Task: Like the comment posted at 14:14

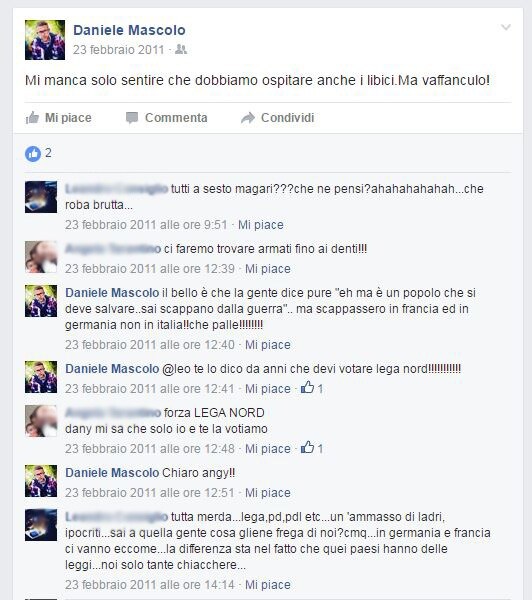Action: 268,585
